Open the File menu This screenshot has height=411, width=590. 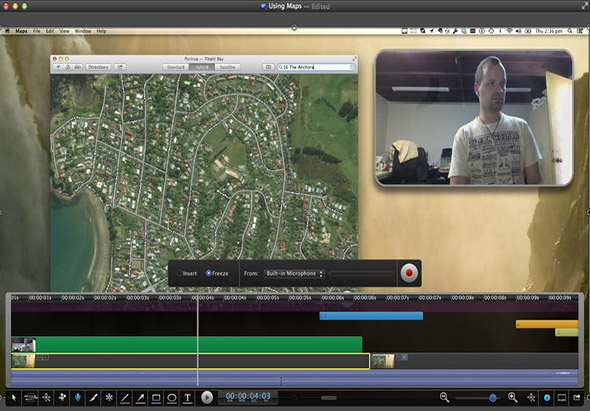pos(36,31)
